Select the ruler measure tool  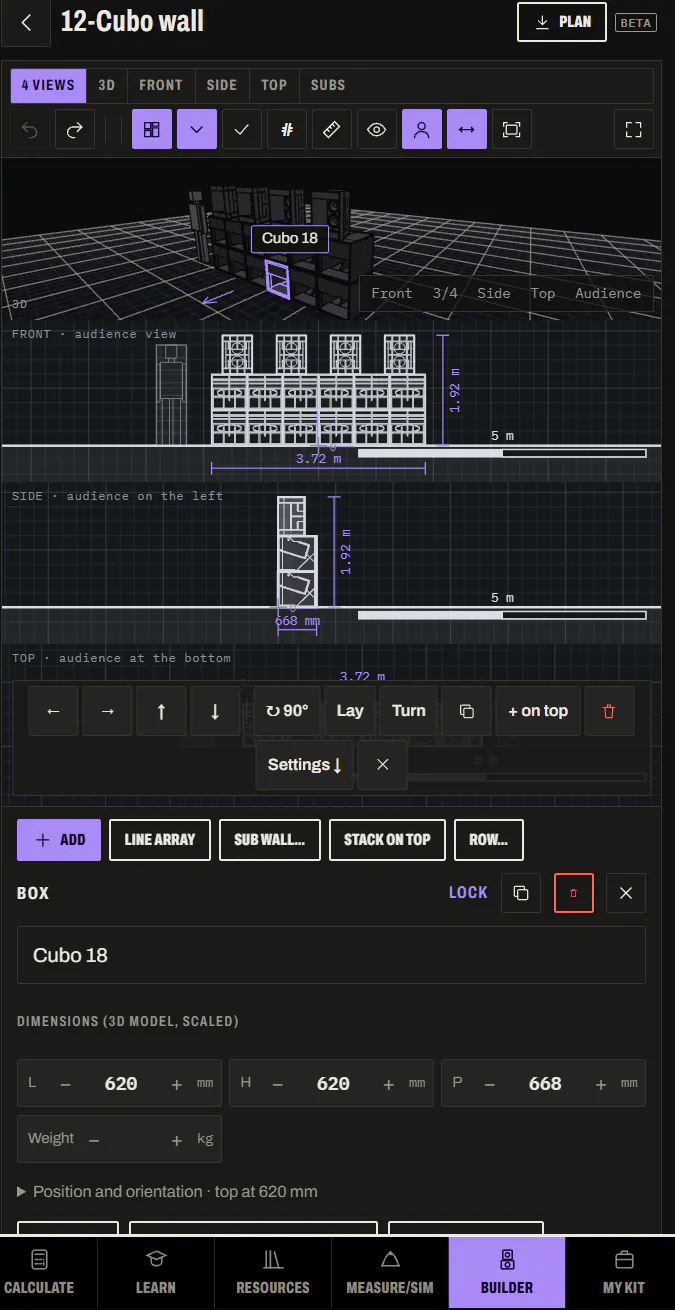[332, 130]
